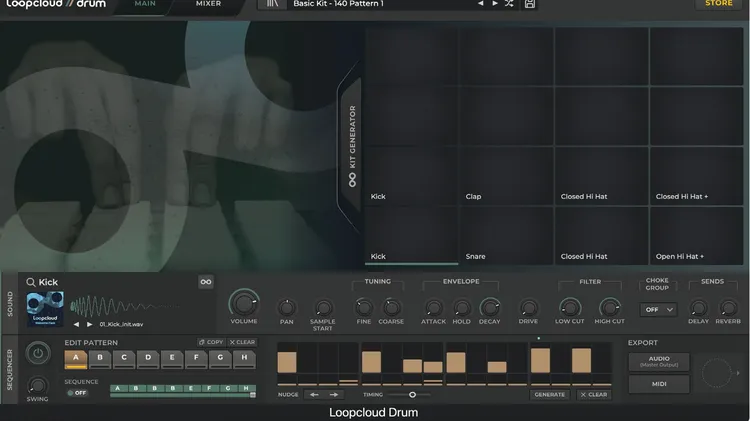Image resolution: width=750 pixels, height=421 pixels.
Task: Click the Low Cut filter knob
Action: 570,308
